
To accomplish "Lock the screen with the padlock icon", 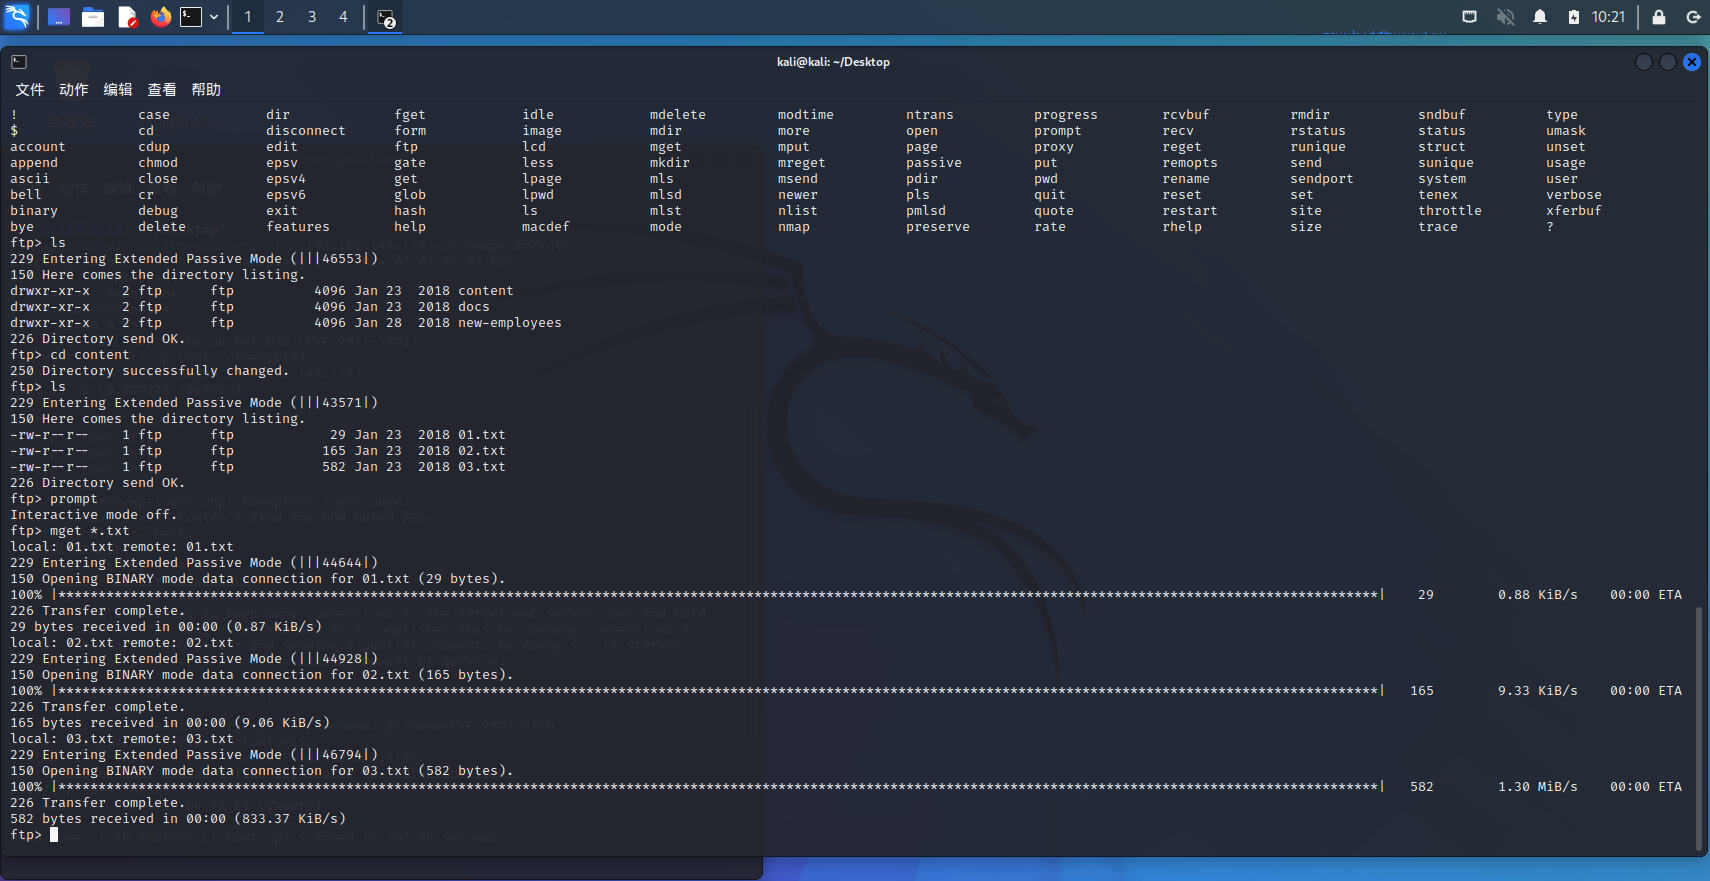I will pyautogui.click(x=1659, y=17).
